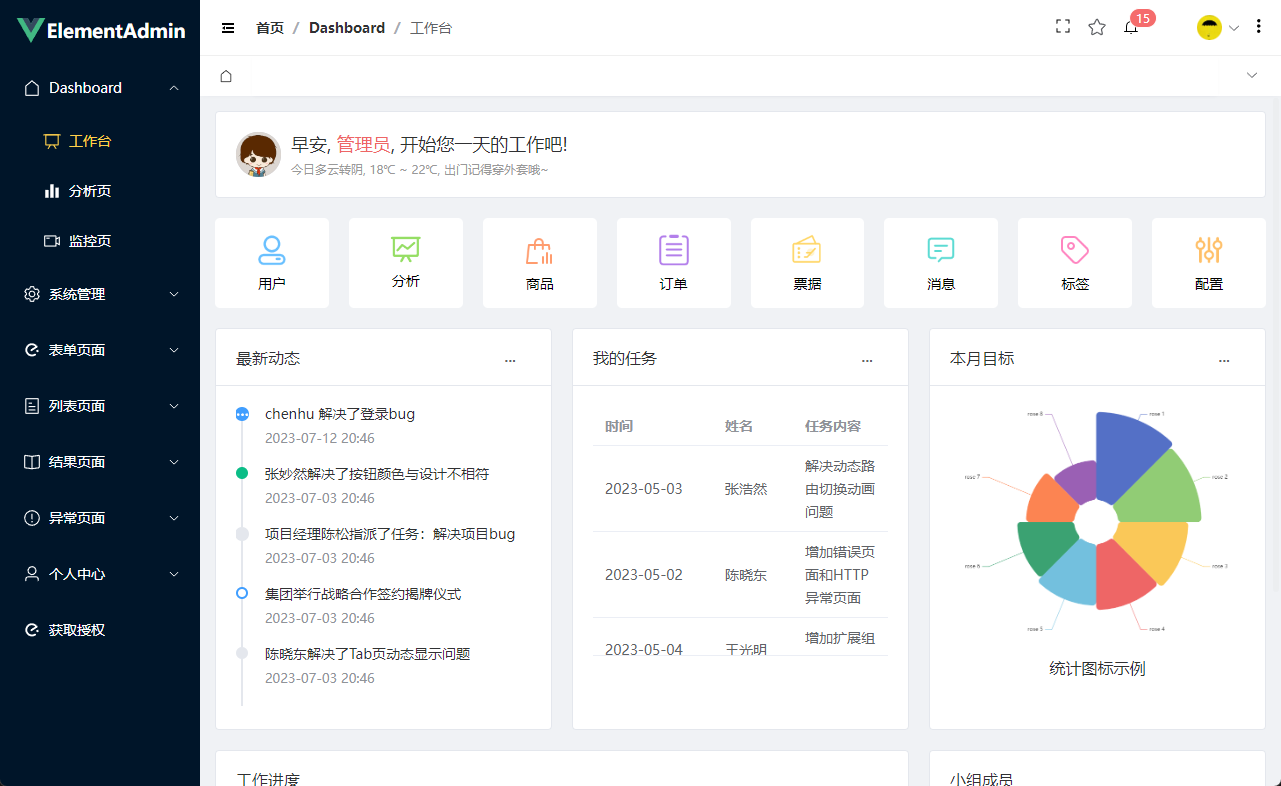
Task: Collapse the Dashboard sidebar menu
Action: pos(100,88)
